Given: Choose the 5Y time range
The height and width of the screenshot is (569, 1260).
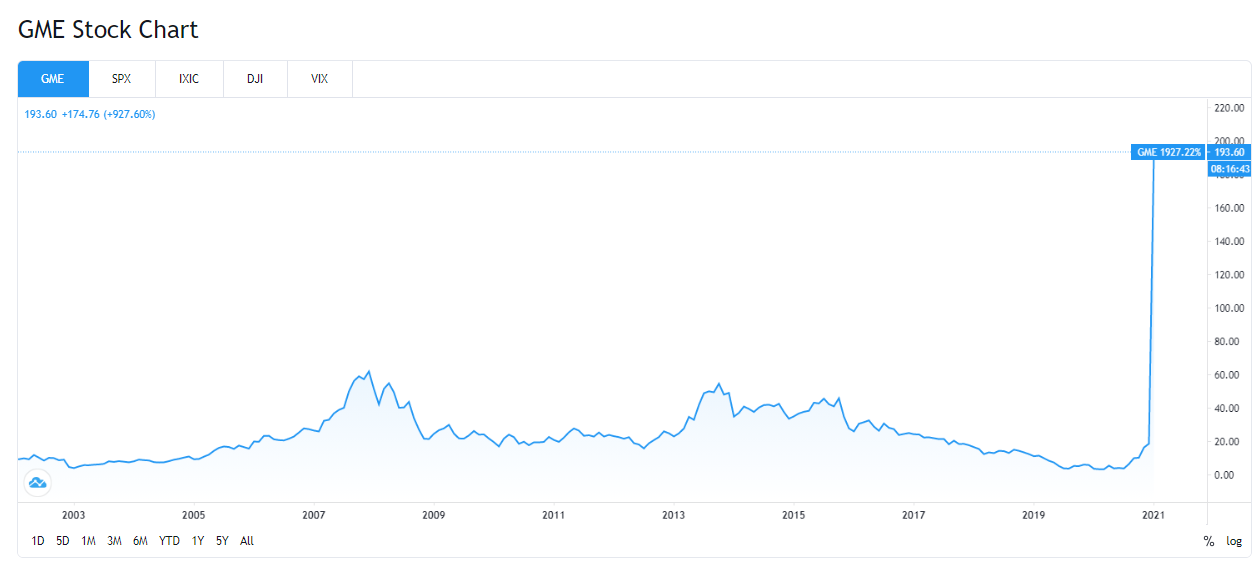Looking at the screenshot, I should (222, 541).
